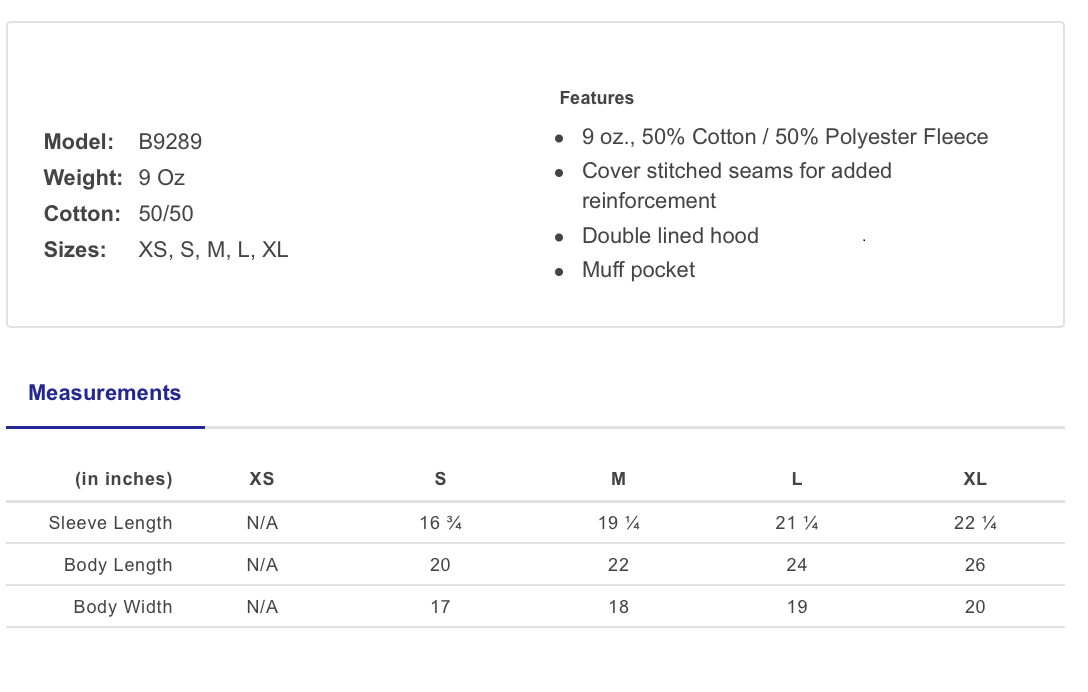
Task: Click the Double lined hood feature
Action: coord(670,236)
